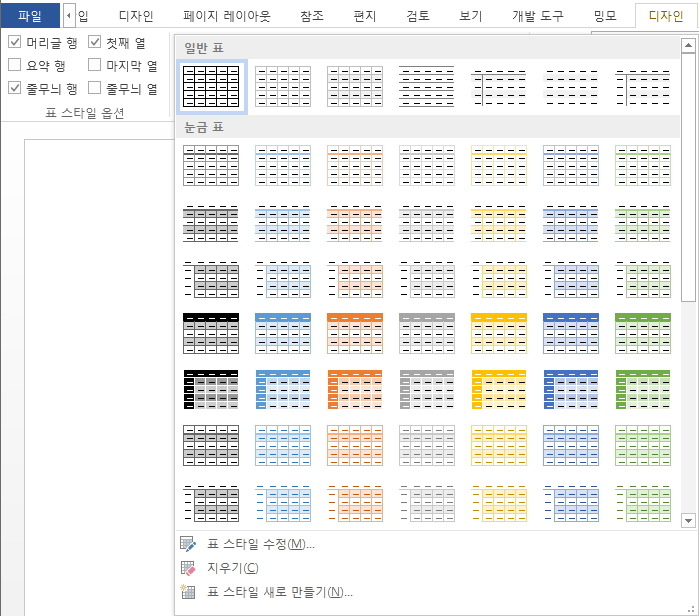Choose the dark blue header and first-column table style

[x=571, y=390]
